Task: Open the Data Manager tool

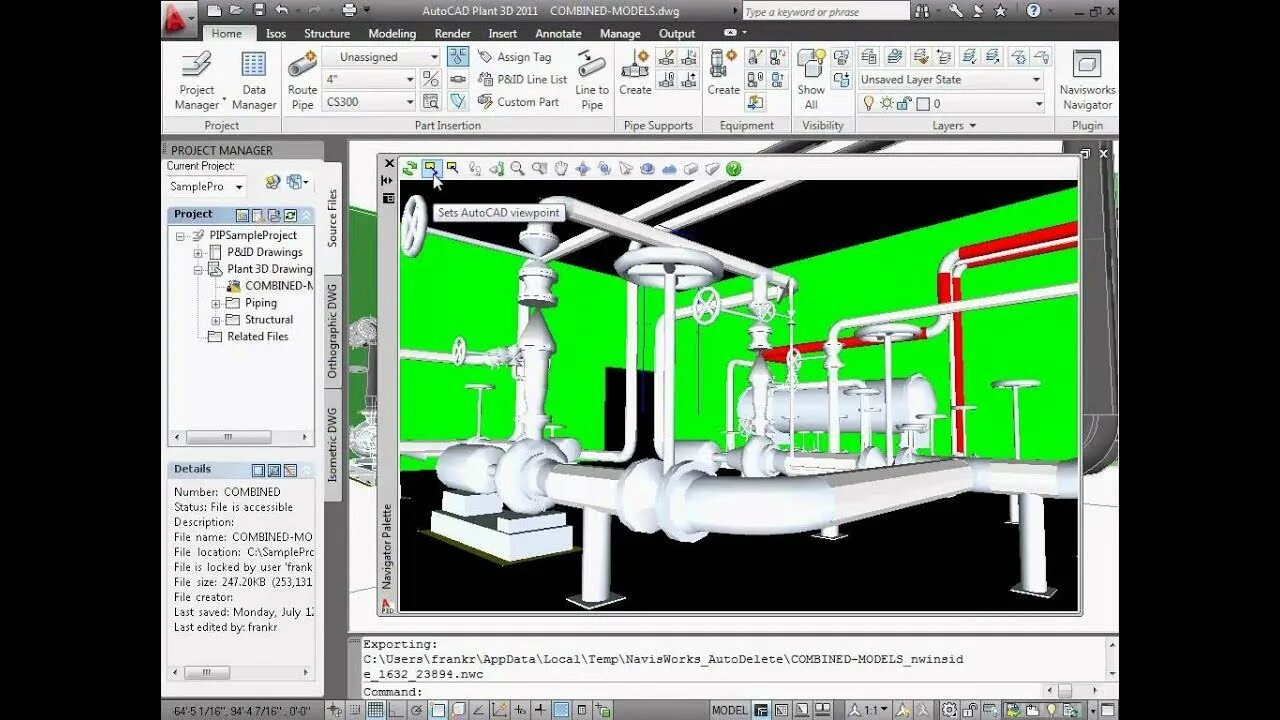Action: (x=254, y=80)
